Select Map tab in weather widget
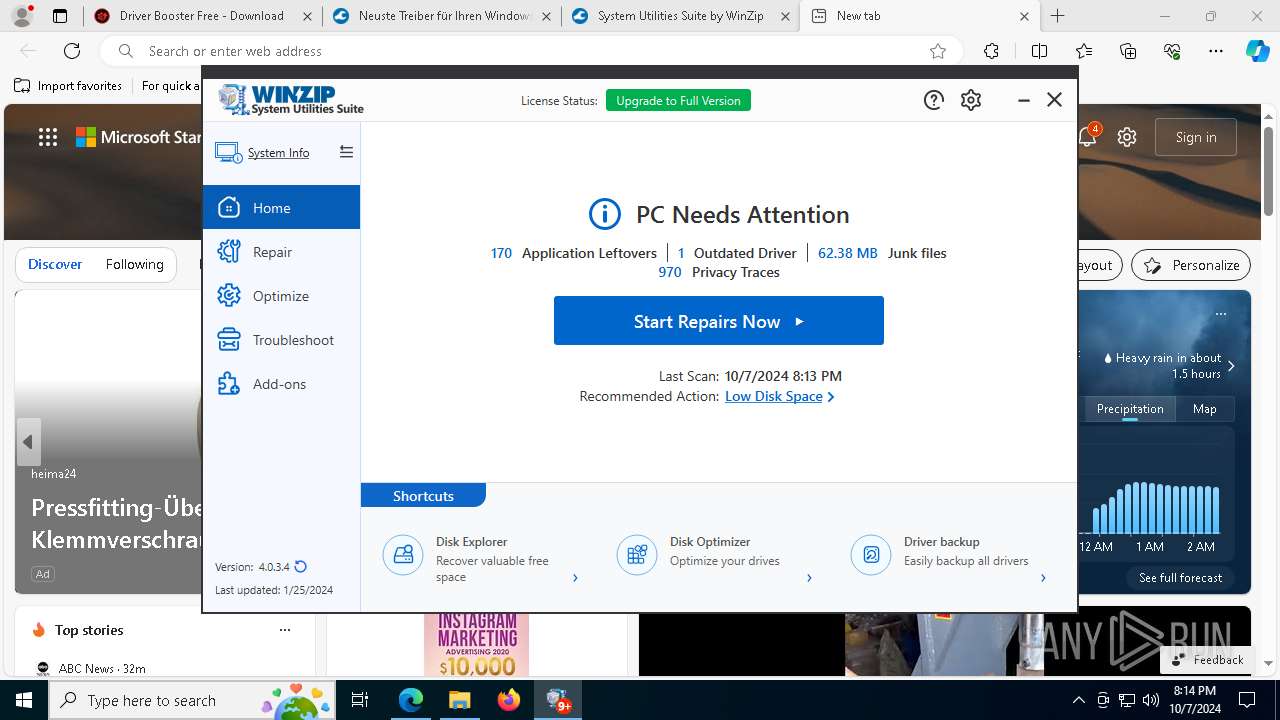This screenshot has width=1280, height=720. [1204, 409]
